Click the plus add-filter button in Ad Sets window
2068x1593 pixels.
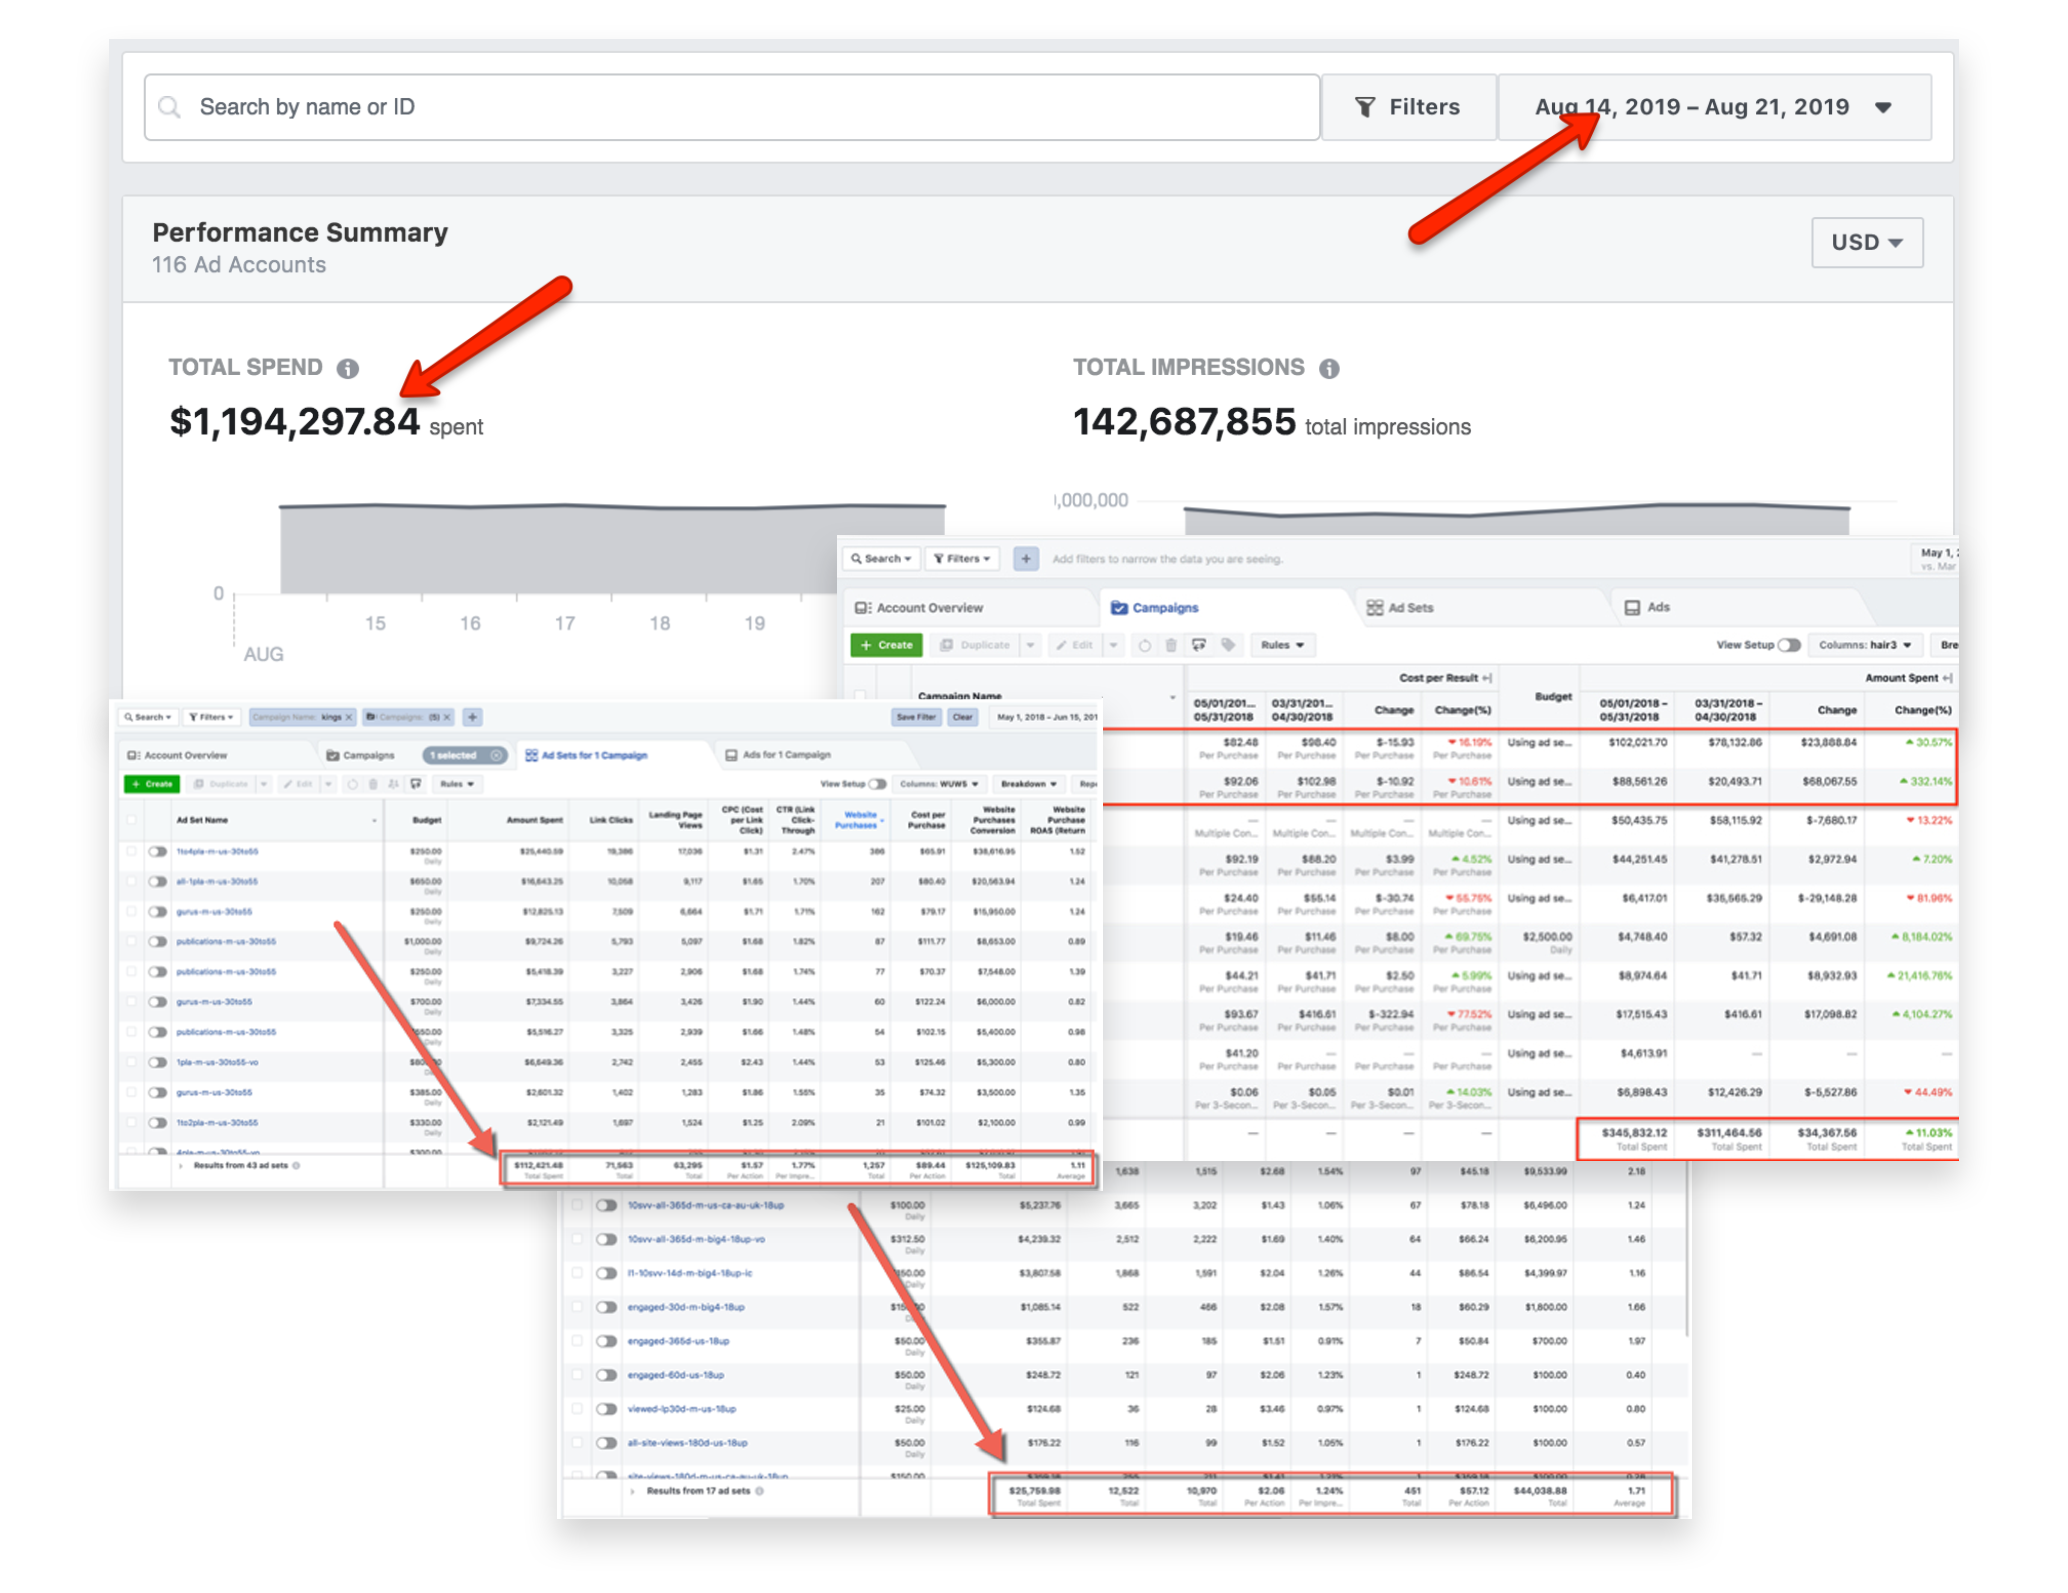point(473,717)
